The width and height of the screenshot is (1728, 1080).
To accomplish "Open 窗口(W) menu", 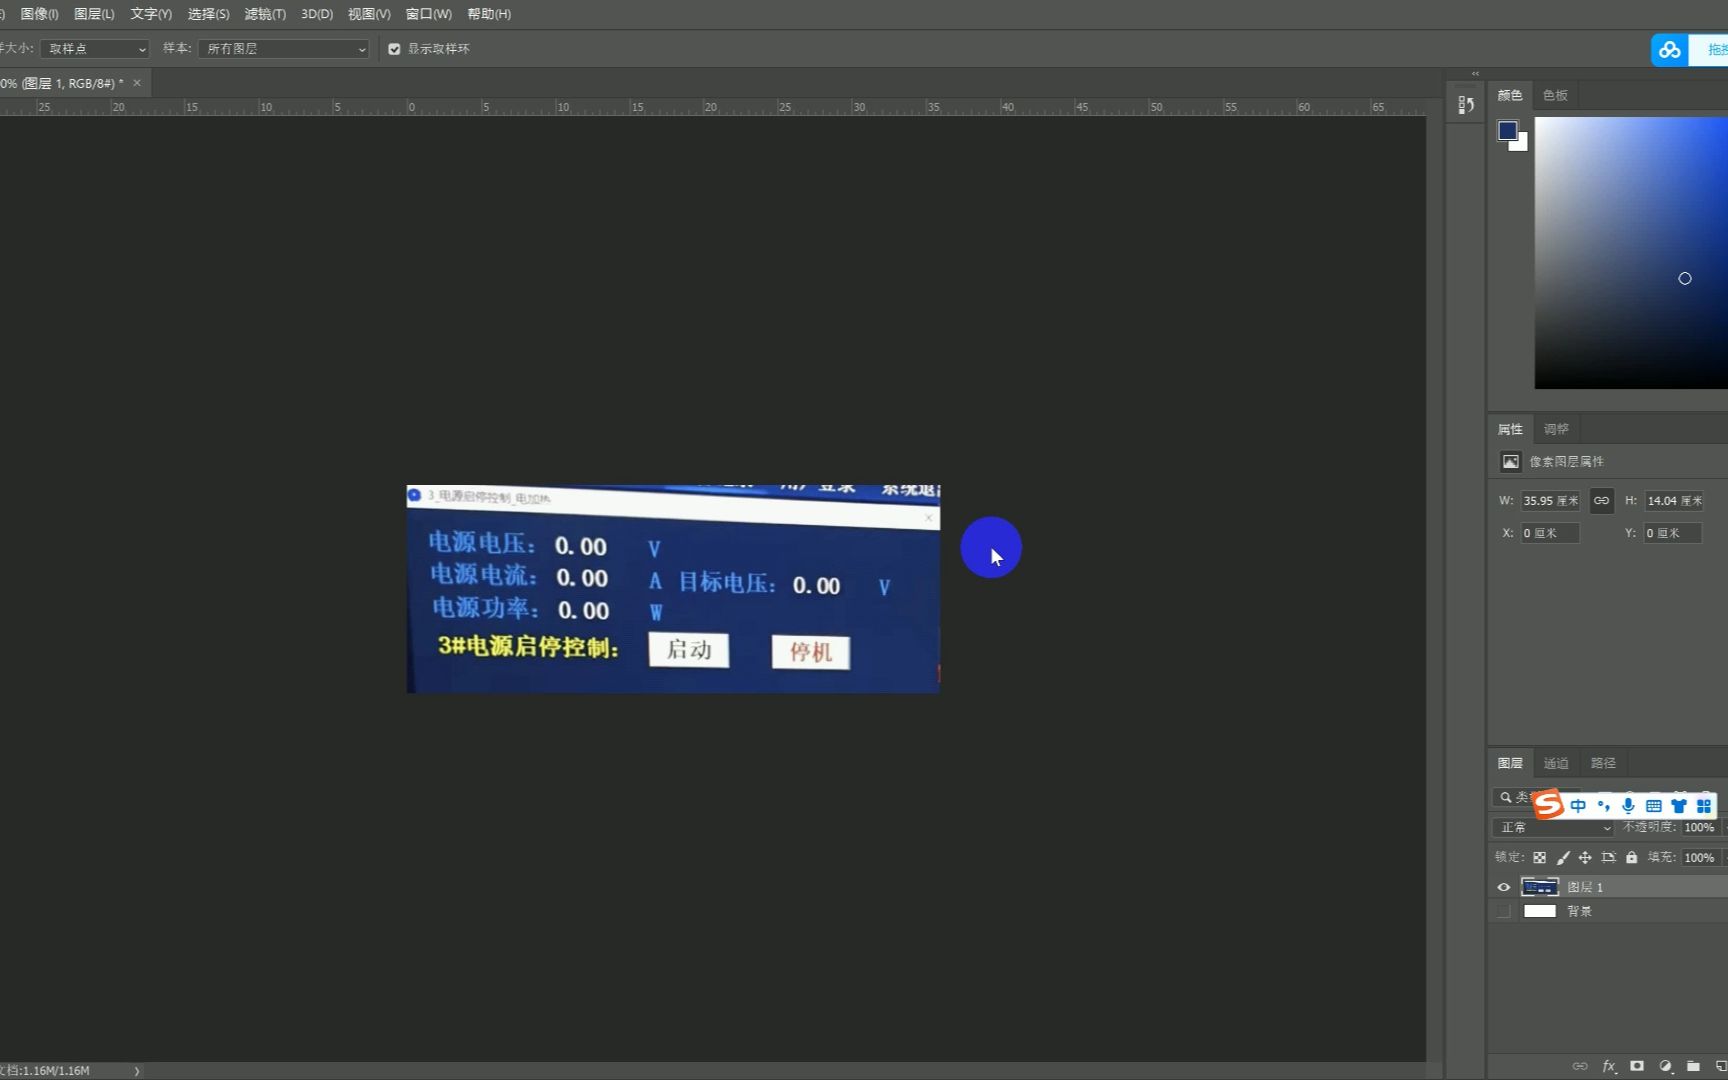I will click(429, 14).
